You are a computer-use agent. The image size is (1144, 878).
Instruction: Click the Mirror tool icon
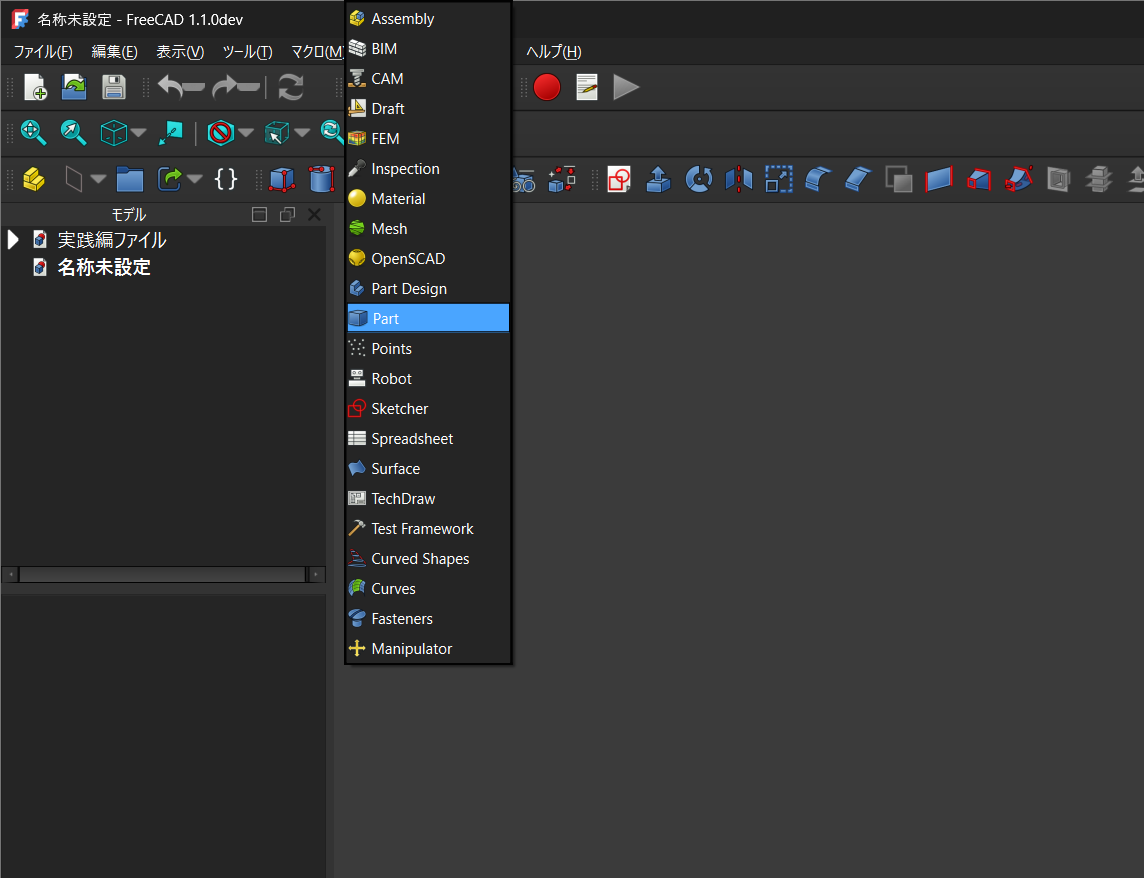(x=738, y=179)
